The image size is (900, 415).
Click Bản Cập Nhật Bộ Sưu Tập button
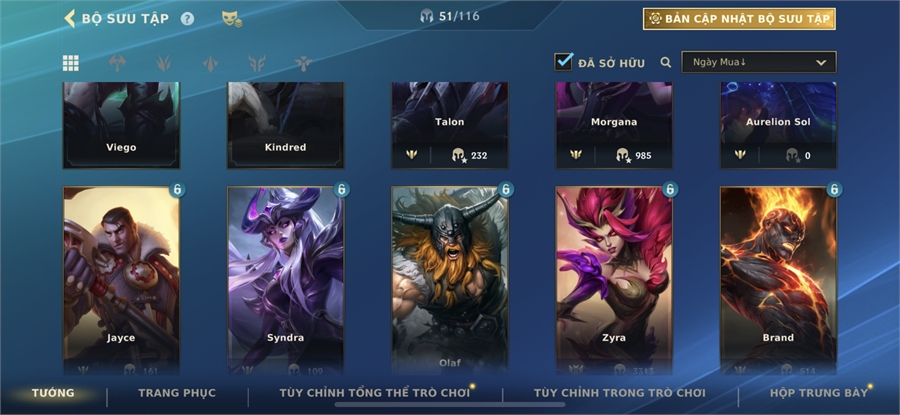tap(739, 19)
